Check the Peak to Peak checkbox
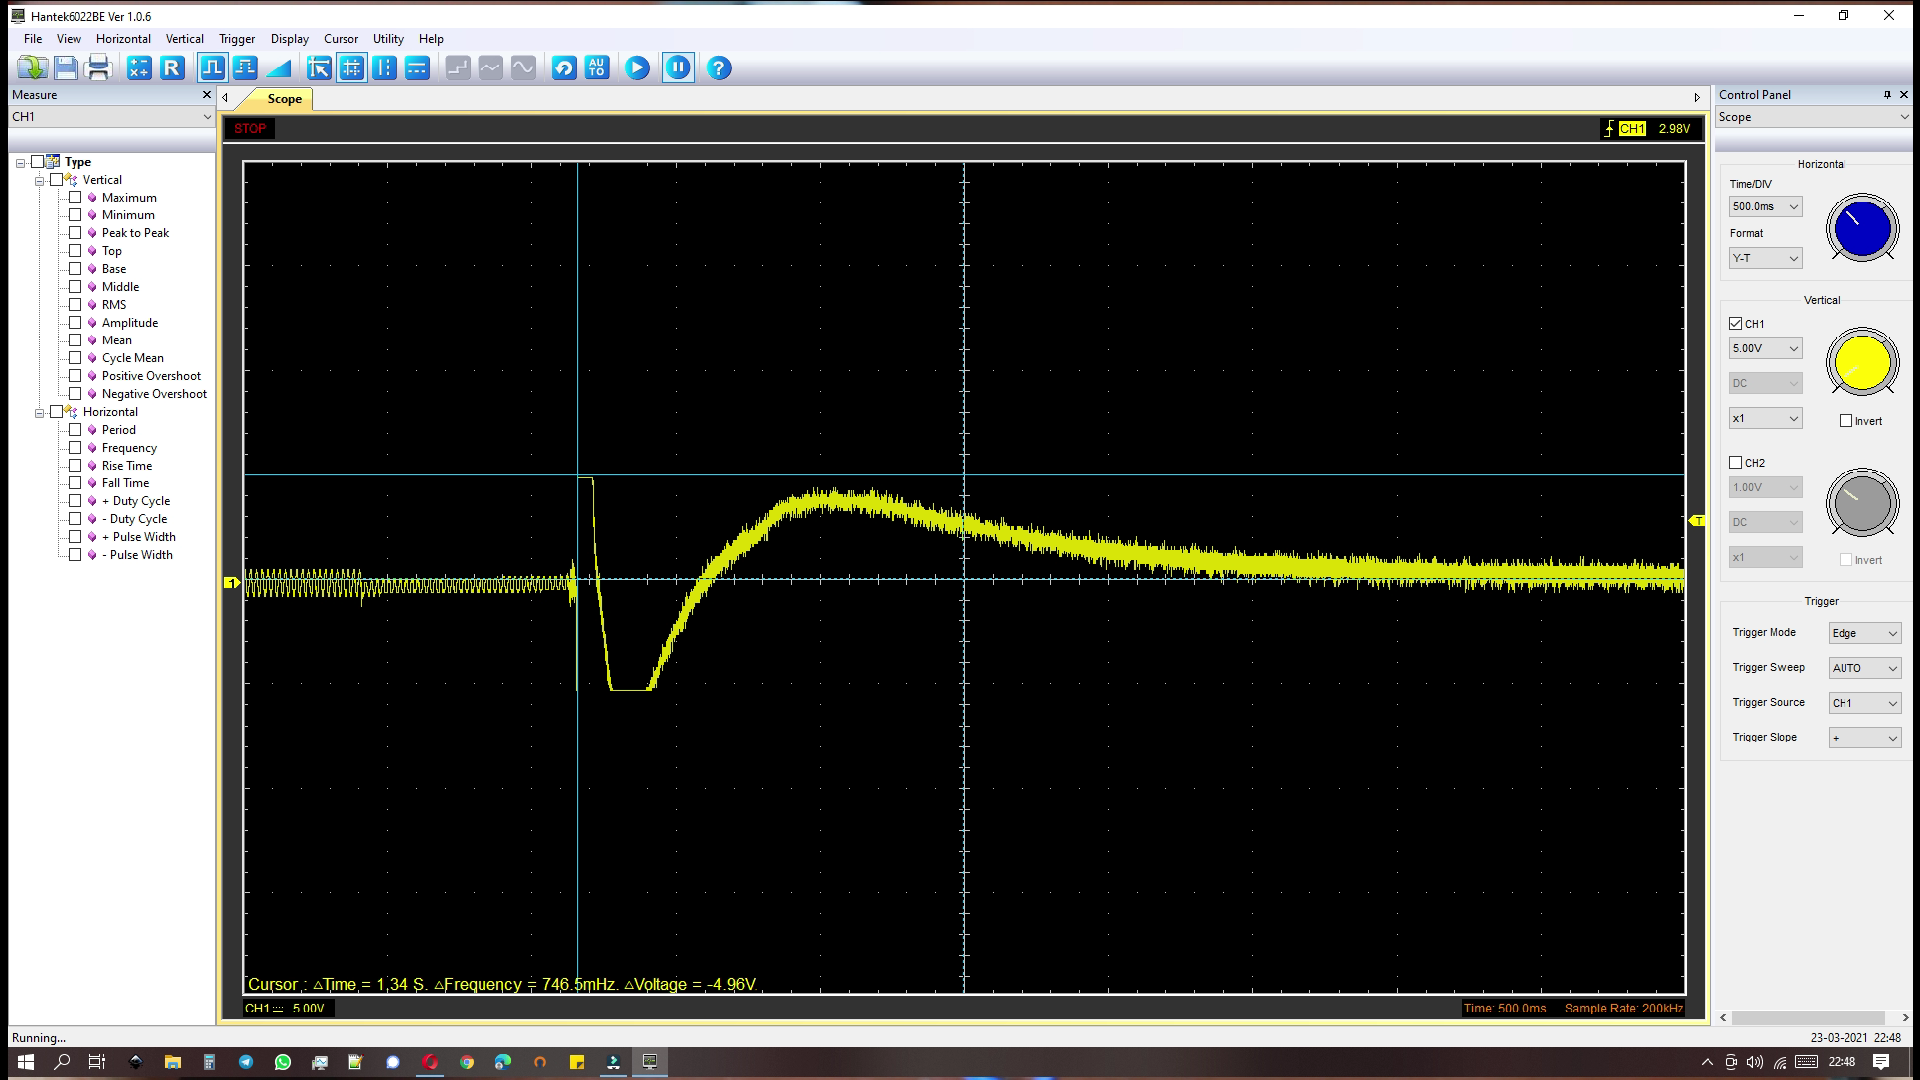Screen dimensions: 1920x1080 coord(75,233)
